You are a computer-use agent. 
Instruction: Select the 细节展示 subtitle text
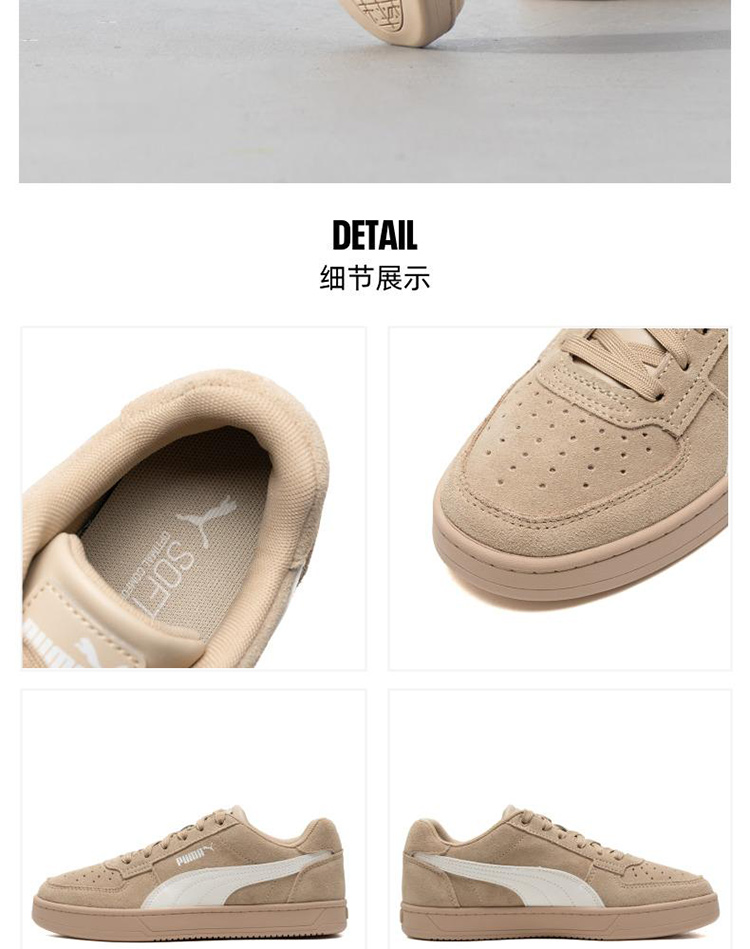click(375, 278)
